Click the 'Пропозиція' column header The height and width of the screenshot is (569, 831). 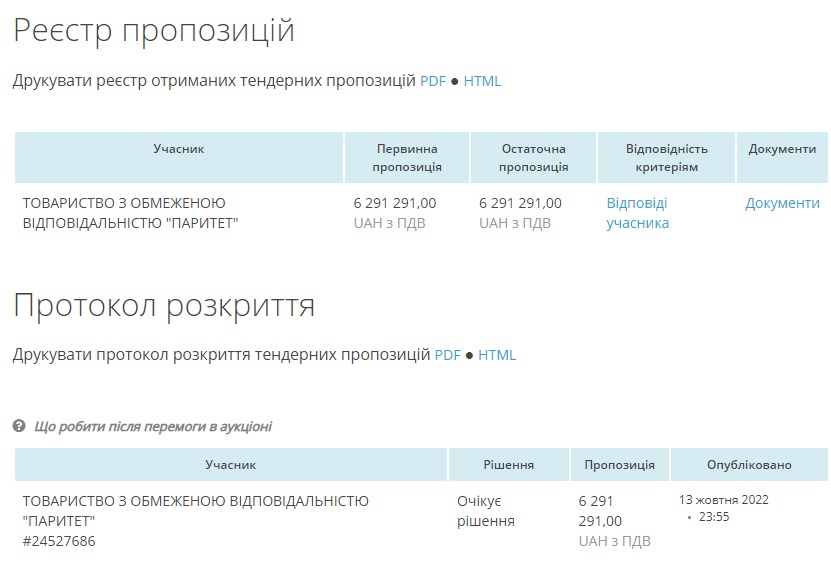click(x=620, y=465)
